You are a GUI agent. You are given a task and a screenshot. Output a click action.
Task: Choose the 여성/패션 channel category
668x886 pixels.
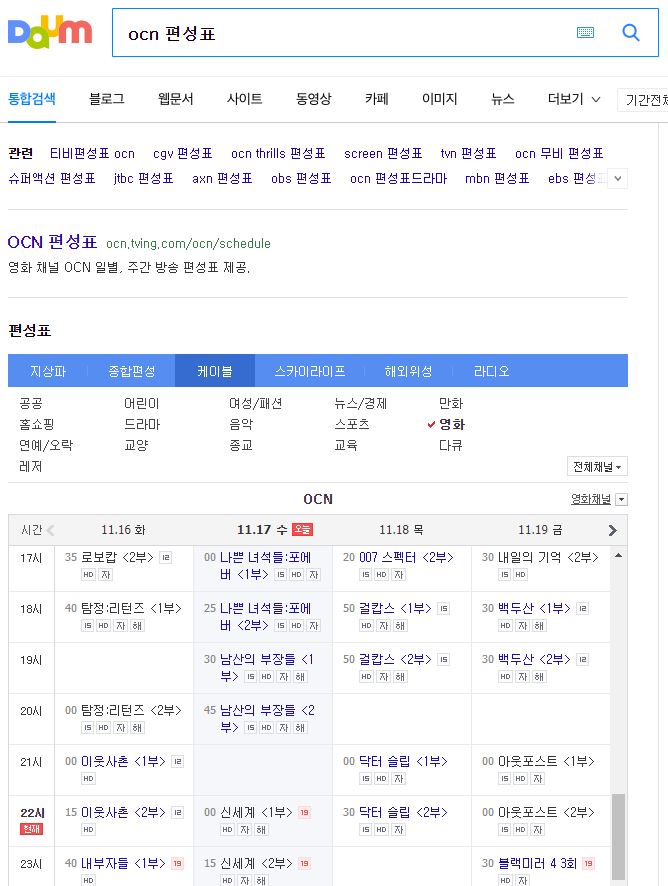255,403
